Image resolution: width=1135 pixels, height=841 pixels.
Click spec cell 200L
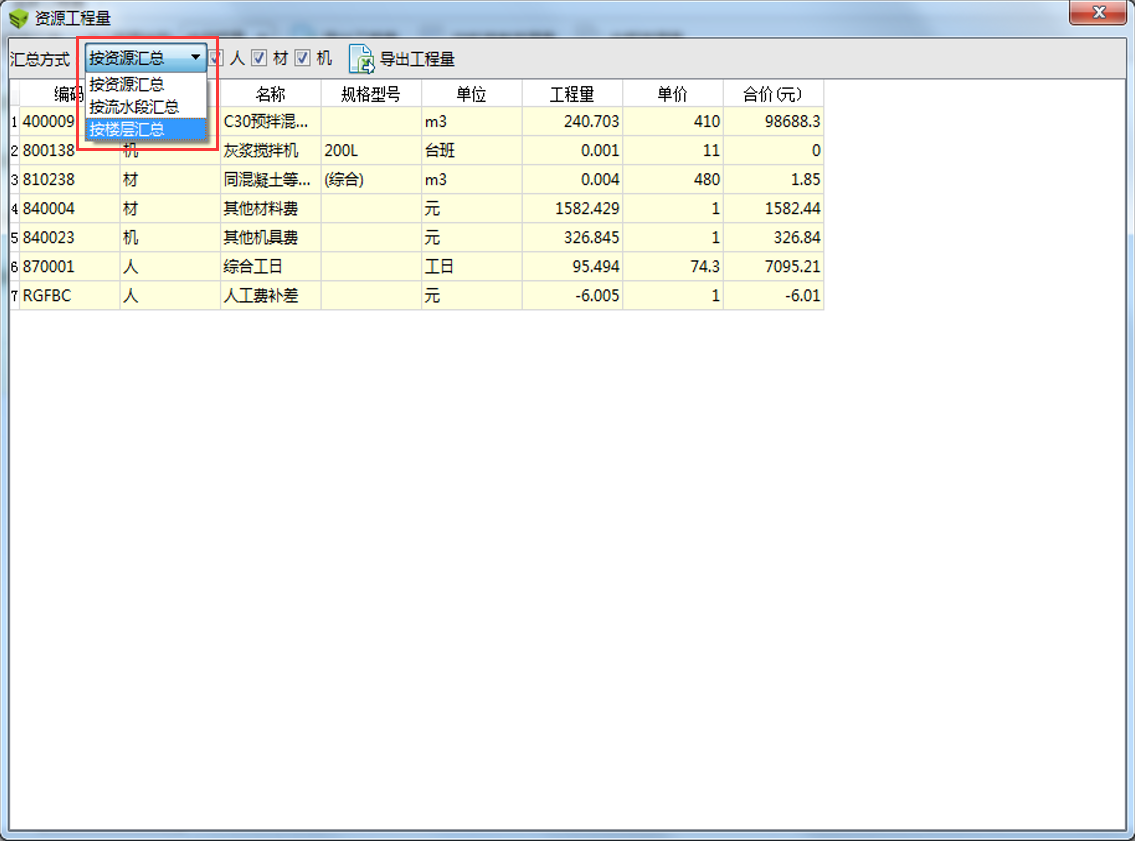point(371,151)
